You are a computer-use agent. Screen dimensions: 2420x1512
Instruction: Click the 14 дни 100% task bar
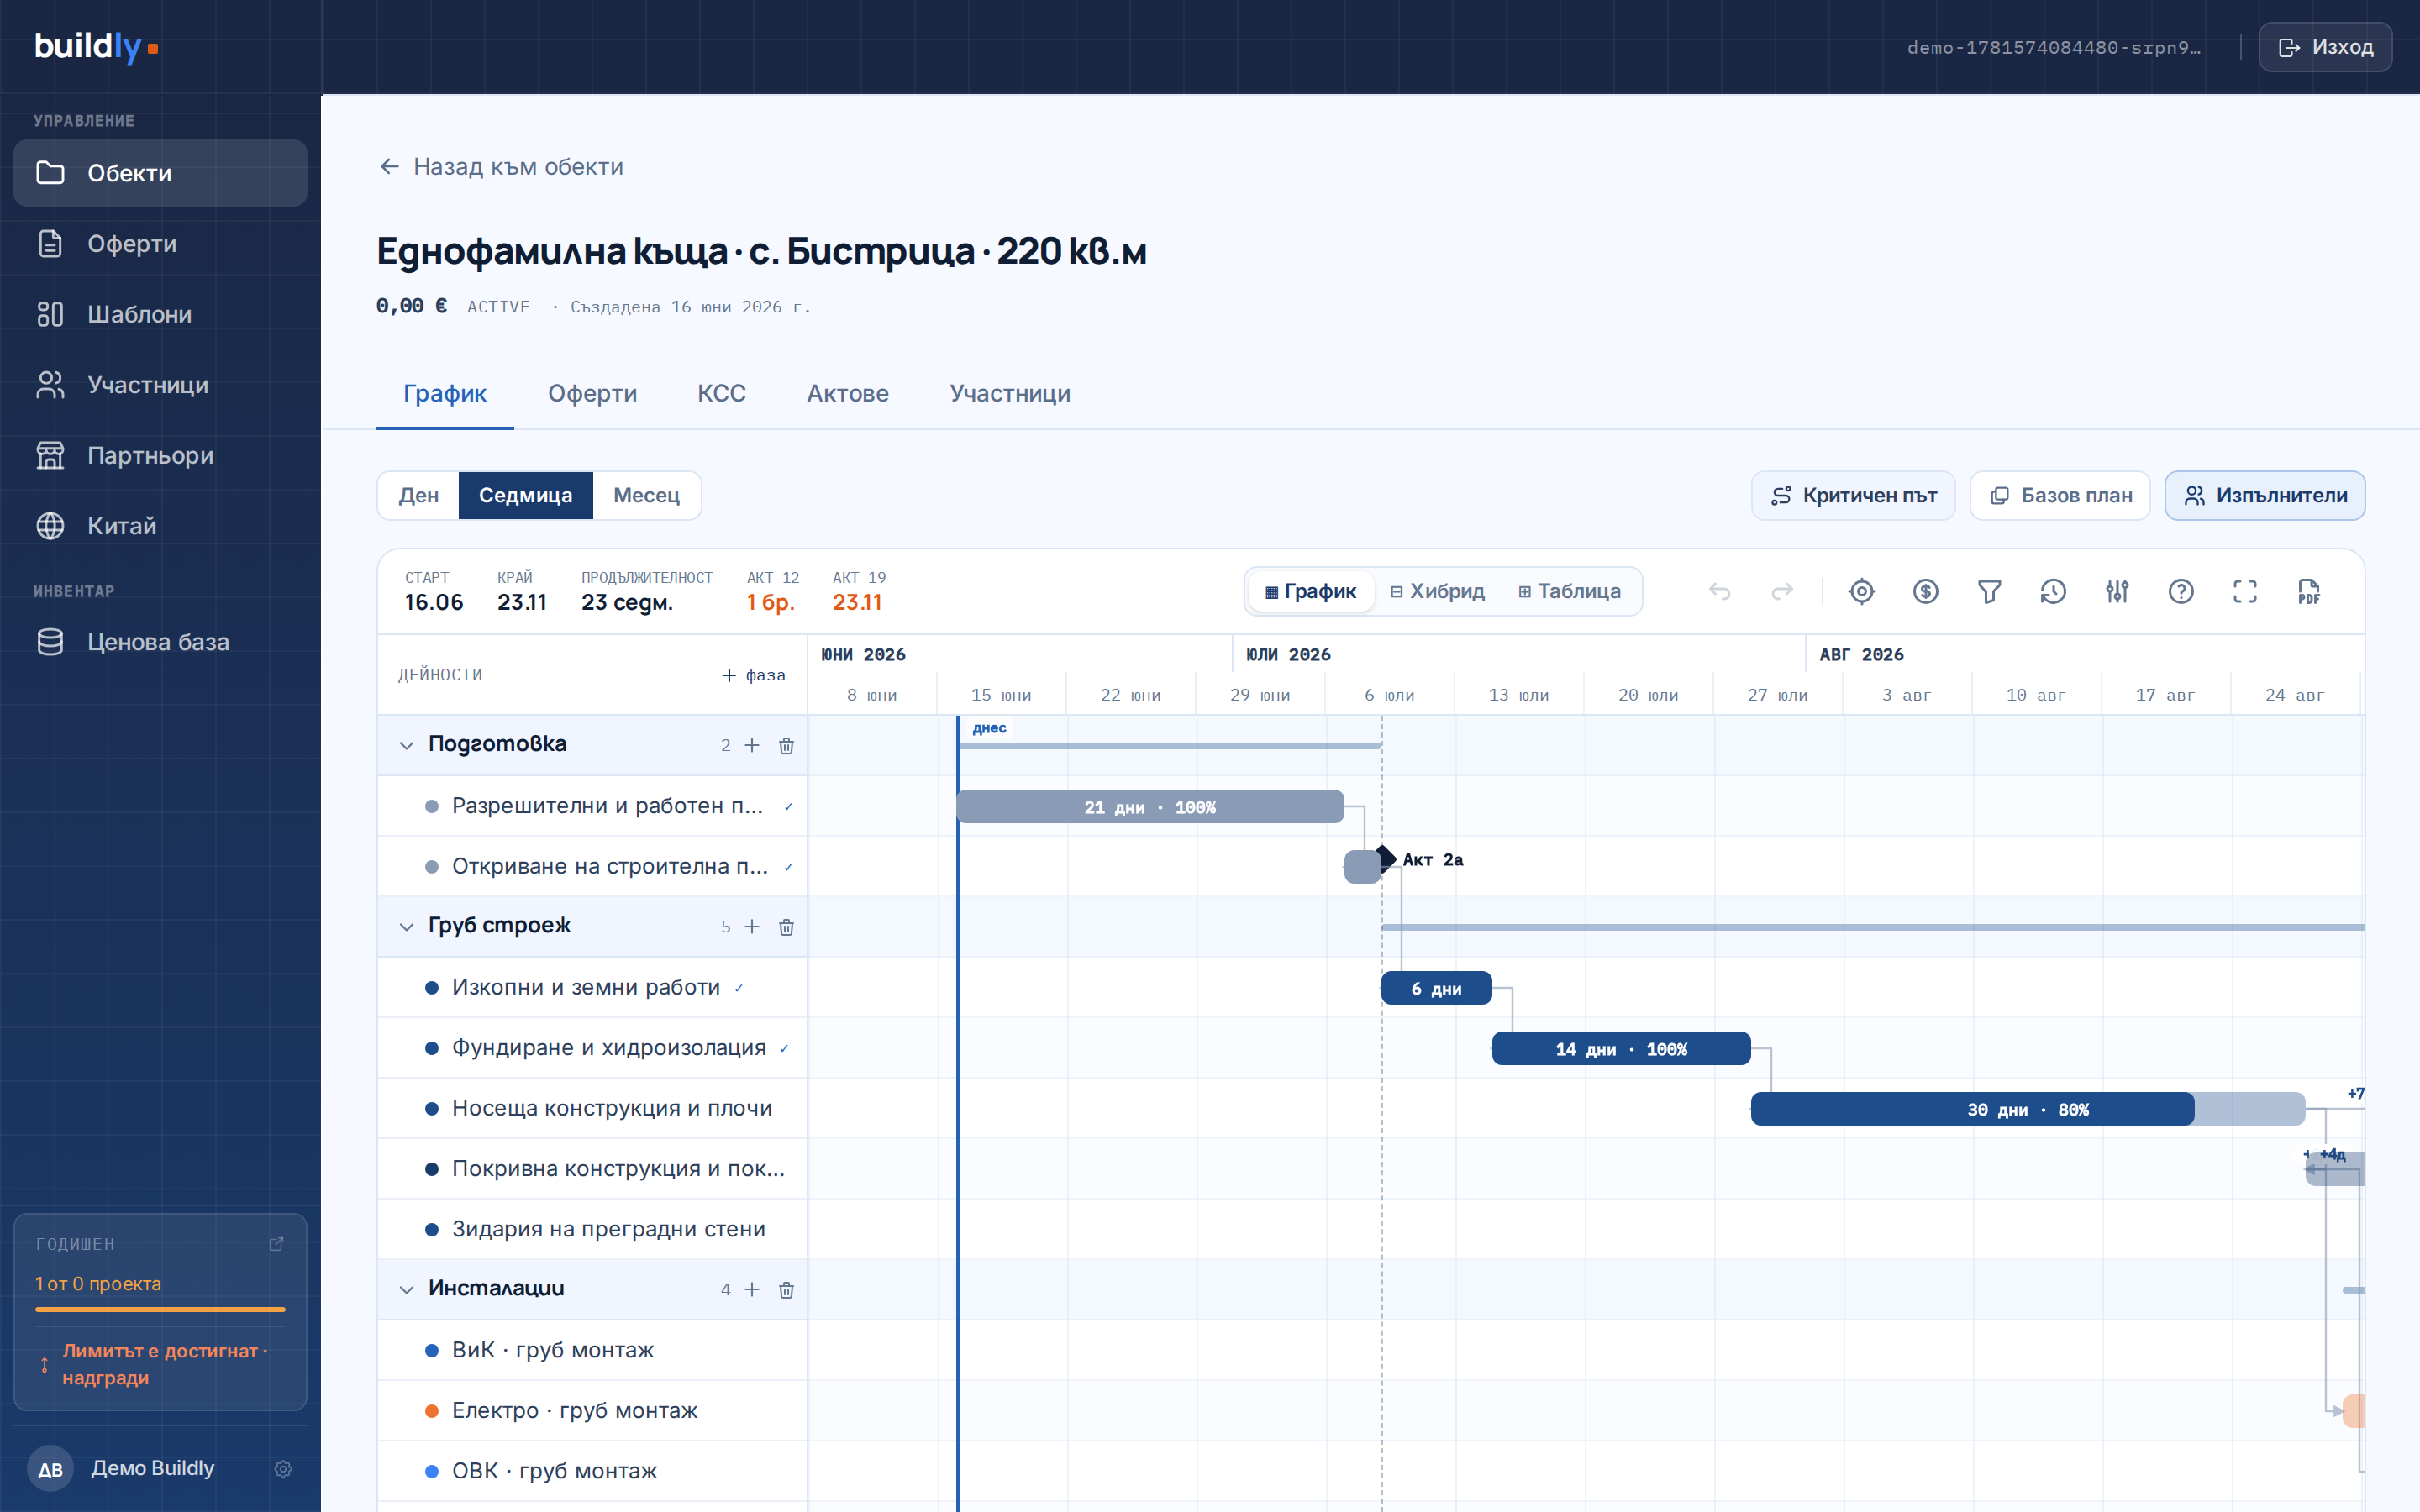point(1621,1049)
